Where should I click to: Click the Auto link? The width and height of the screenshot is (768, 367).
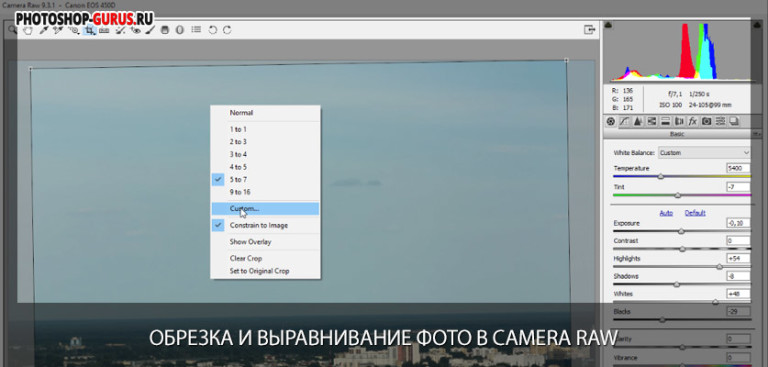pyautogui.click(x=666, y=213)
